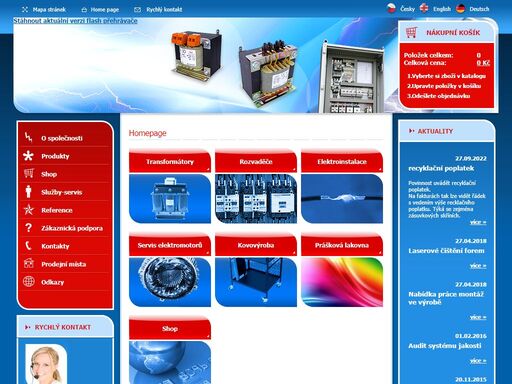This screenshot has height=384, width=512.
Task: Open Nabídka práce montáž ve výrobě headline
Action: point(446,298)
